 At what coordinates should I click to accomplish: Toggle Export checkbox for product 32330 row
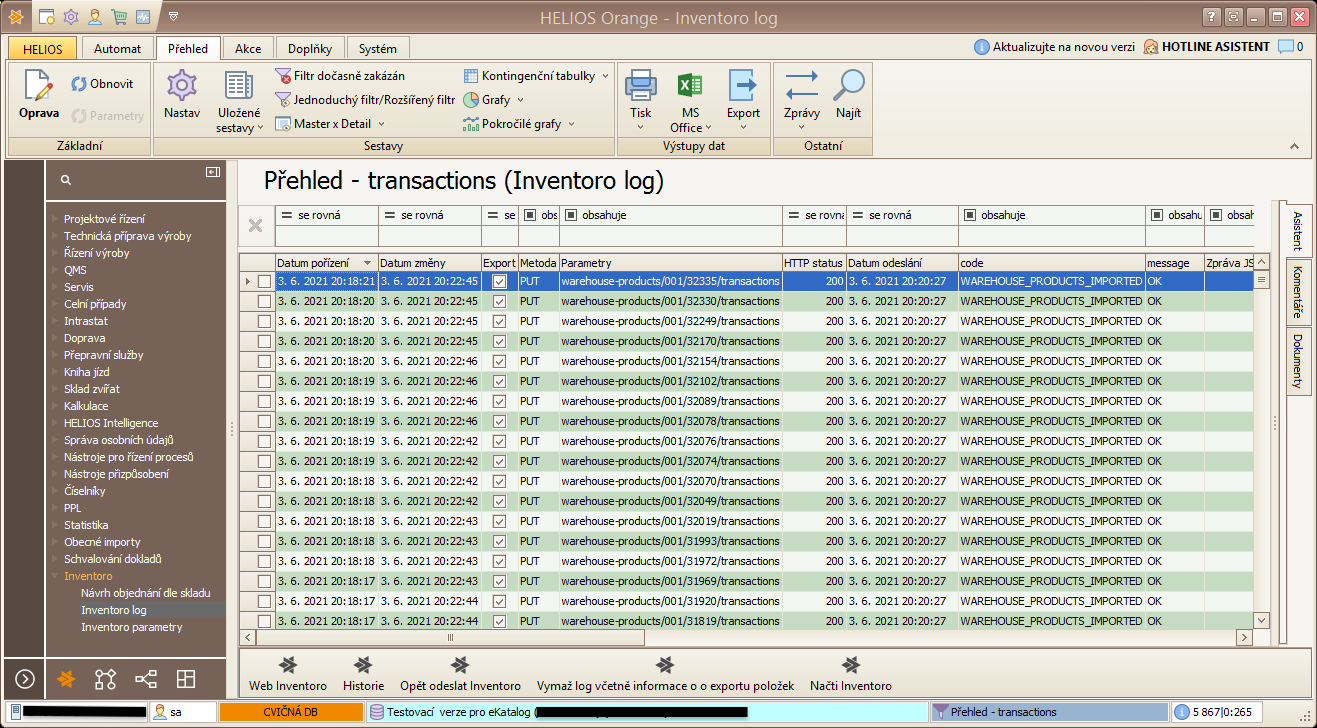click(x=500, y=302)
